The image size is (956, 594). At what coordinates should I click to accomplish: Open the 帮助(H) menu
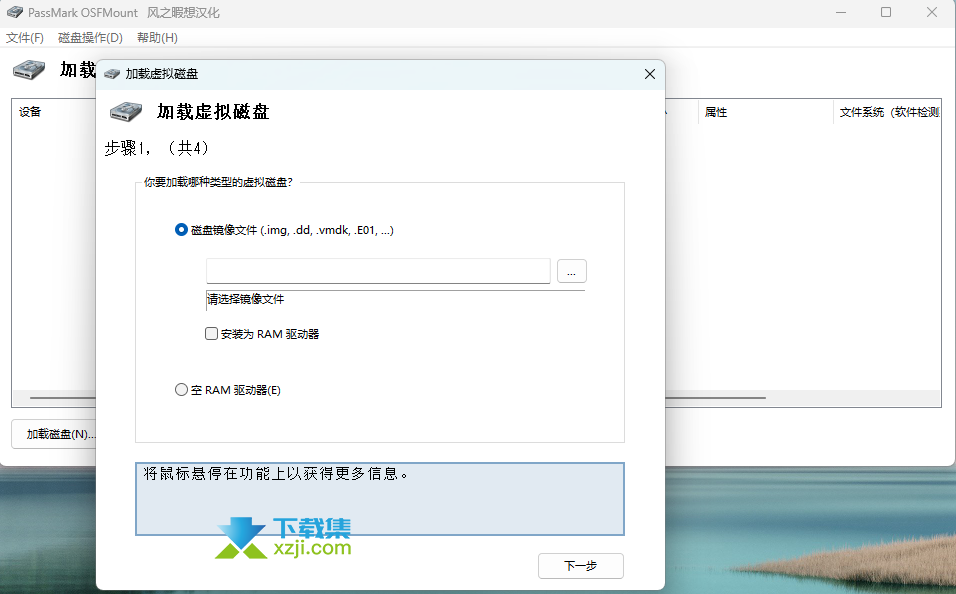tap(157, 38)
